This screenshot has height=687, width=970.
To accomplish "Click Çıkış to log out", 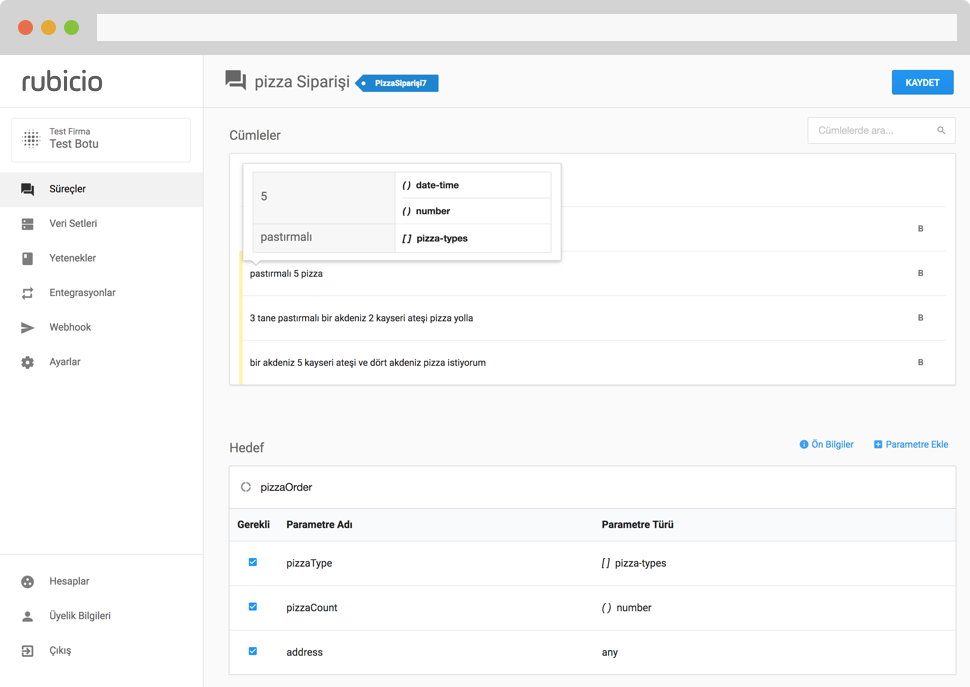I will tap(101, 651).
